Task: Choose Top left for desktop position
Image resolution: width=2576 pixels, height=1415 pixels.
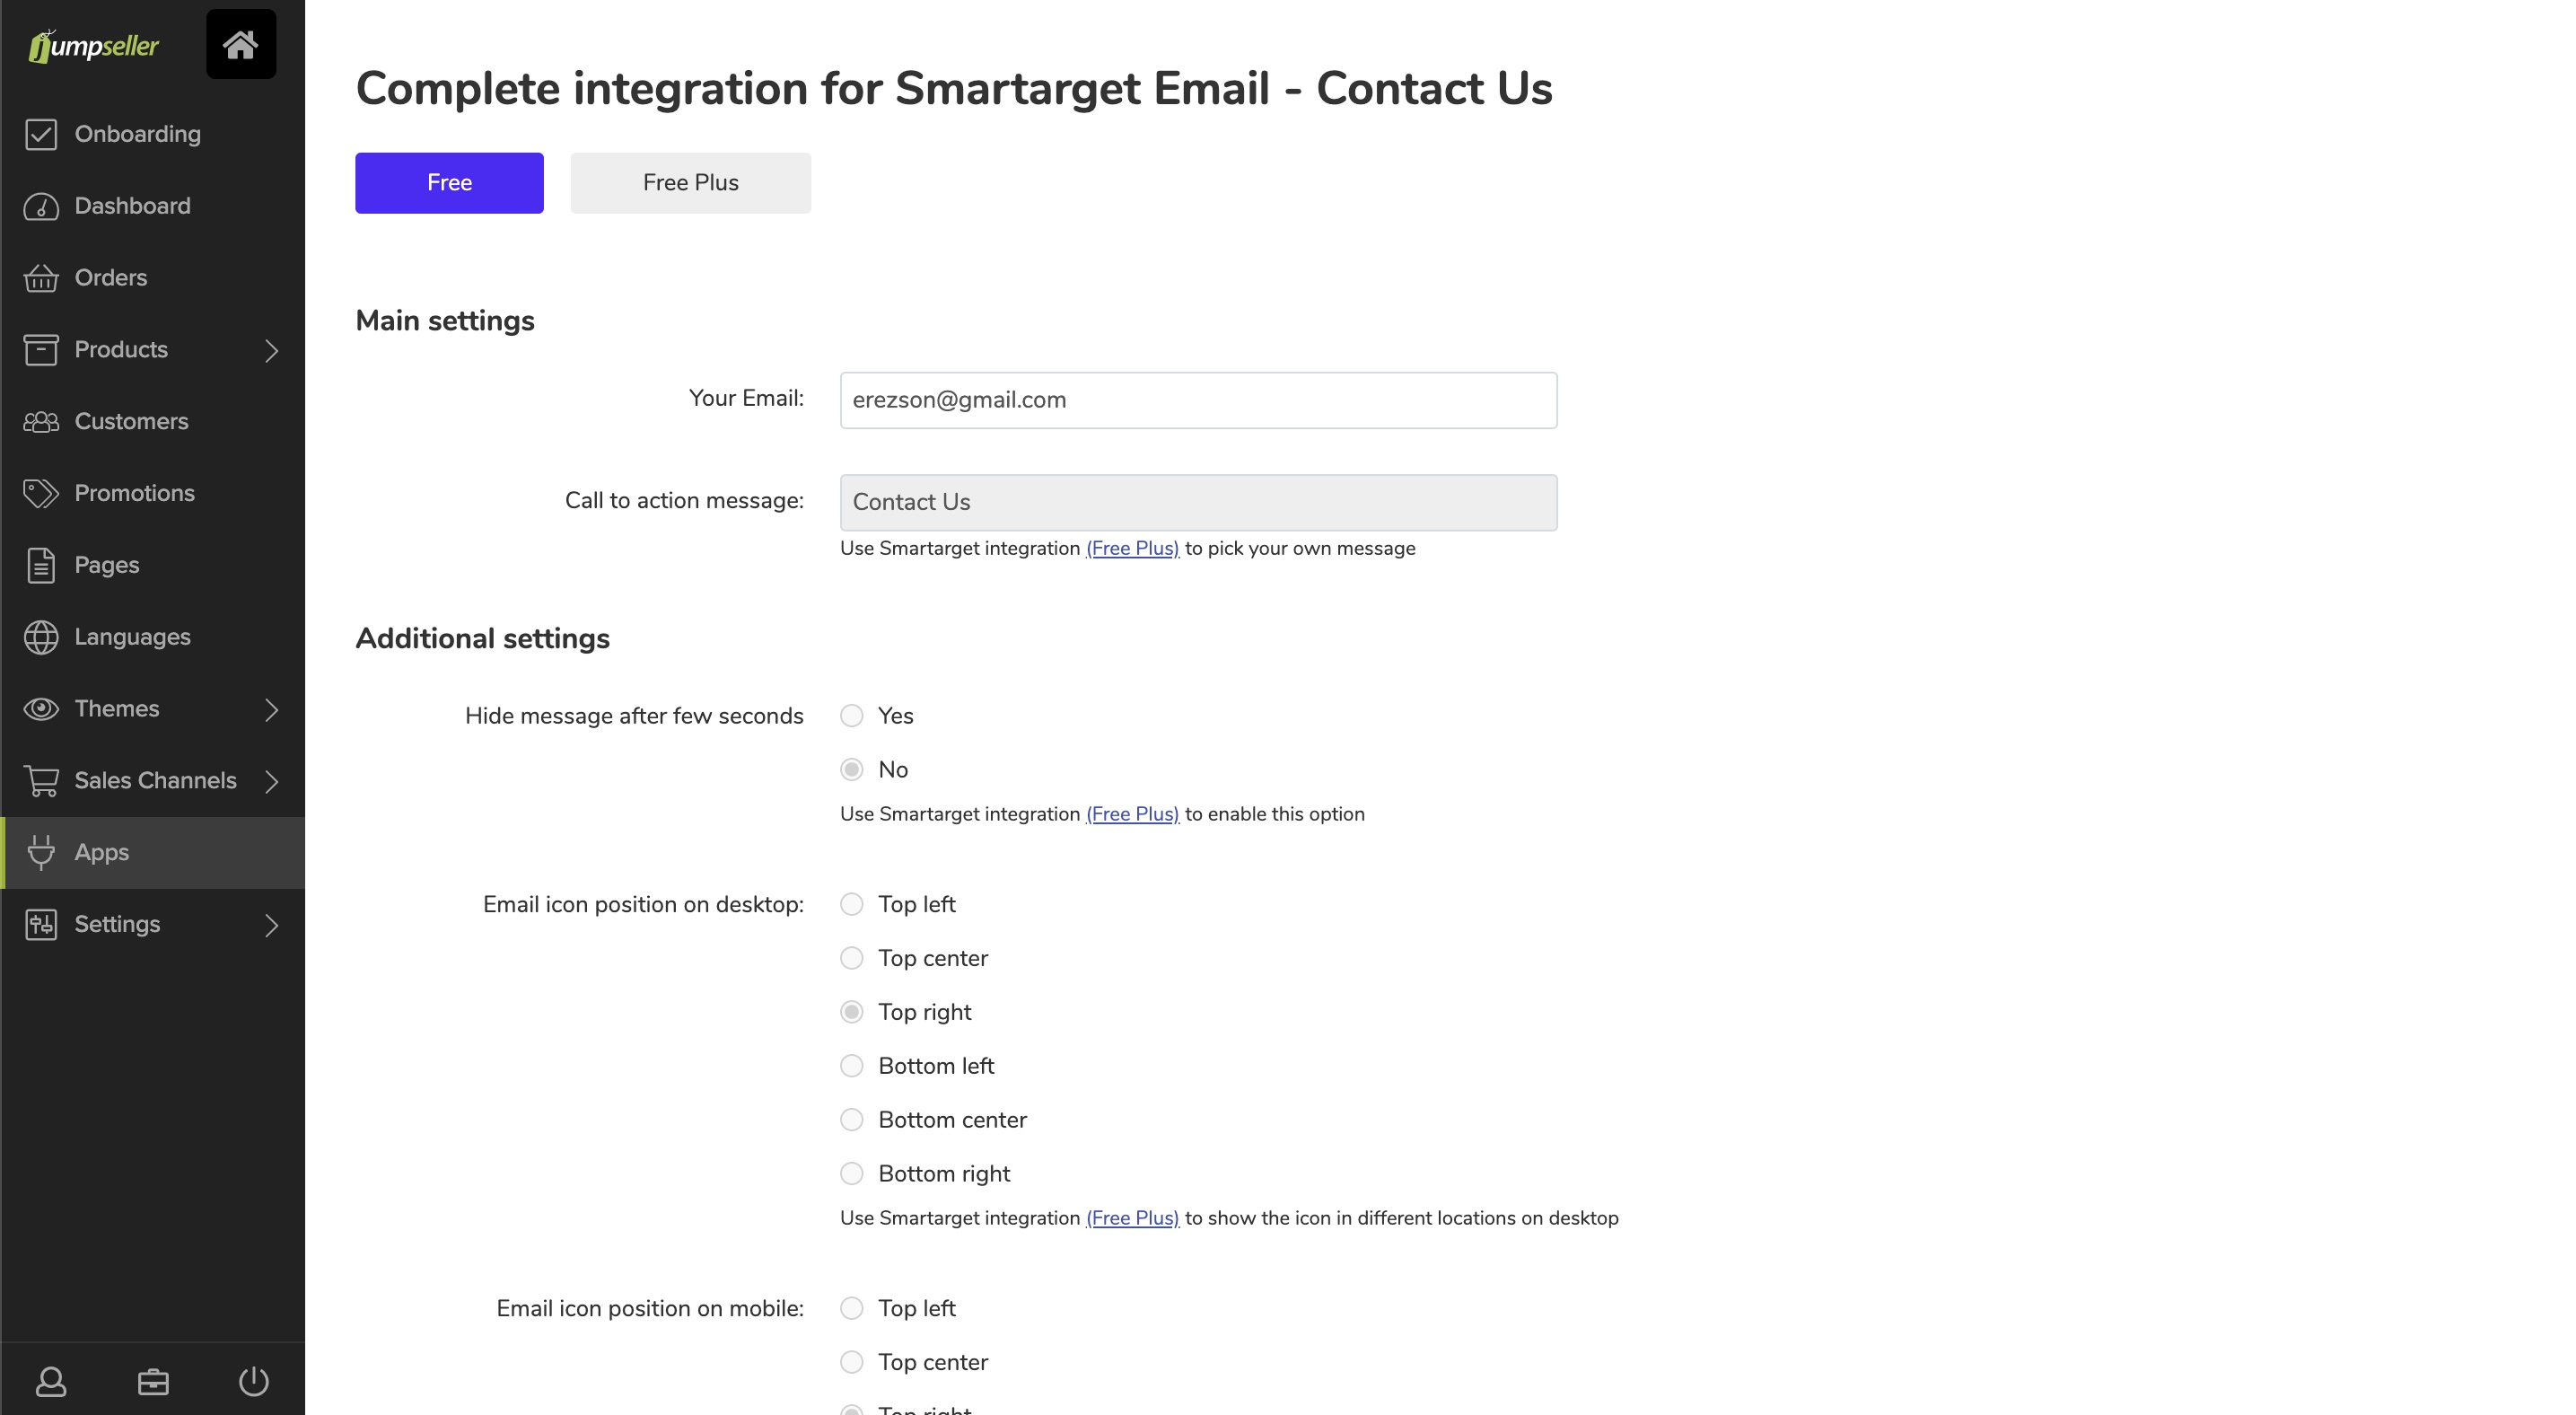Action: tap(852, 905)
